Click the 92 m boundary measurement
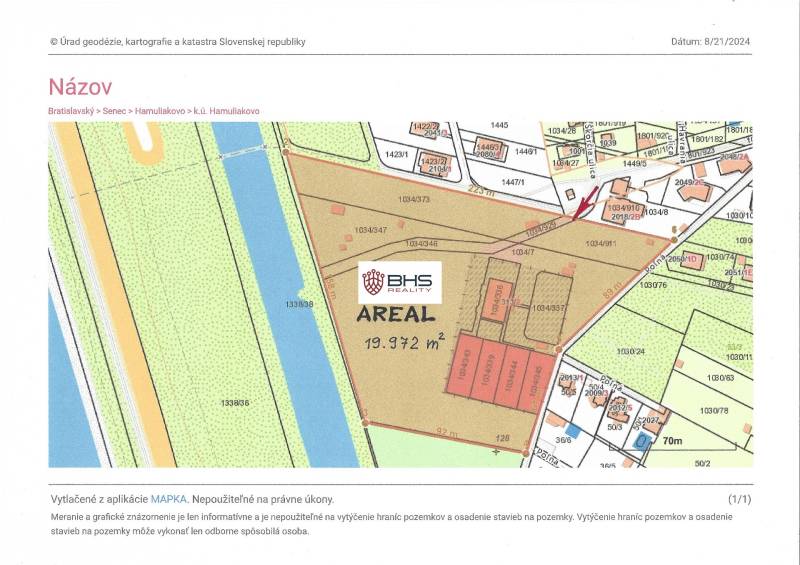The image size is (800, 565). click(447, 433)
